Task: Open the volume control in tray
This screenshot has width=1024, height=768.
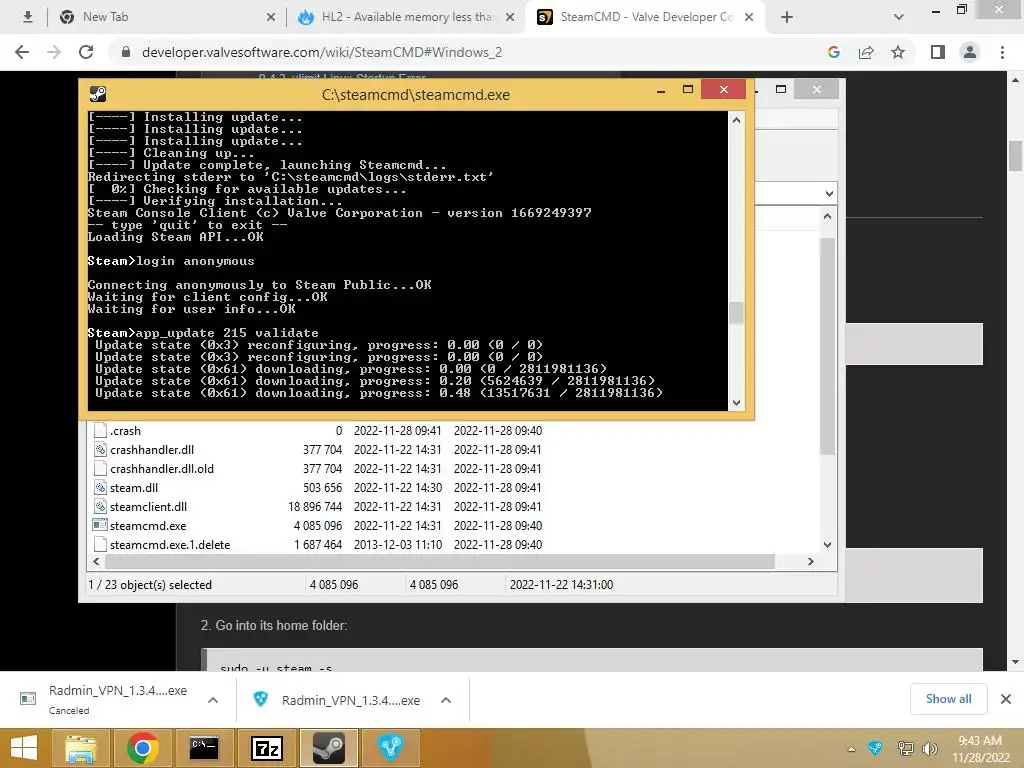Action: click(929, 749)
